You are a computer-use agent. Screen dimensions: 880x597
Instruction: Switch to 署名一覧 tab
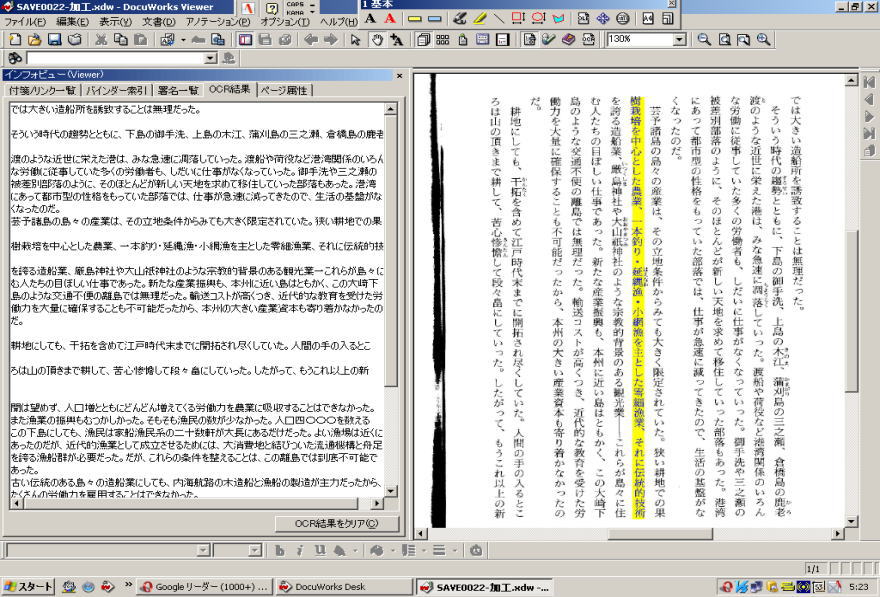pyautogui.click(x=178, y=90)
